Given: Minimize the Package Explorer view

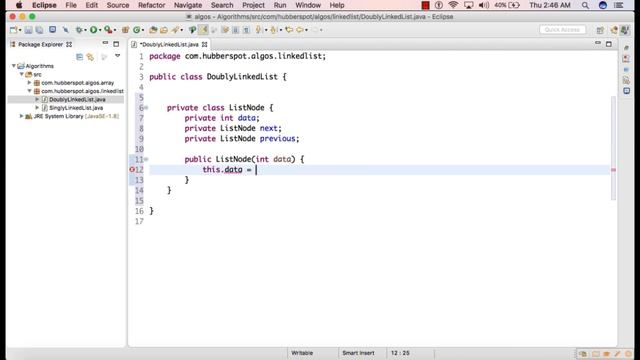Looking at the screenshot, I should [x=105, y=43].
